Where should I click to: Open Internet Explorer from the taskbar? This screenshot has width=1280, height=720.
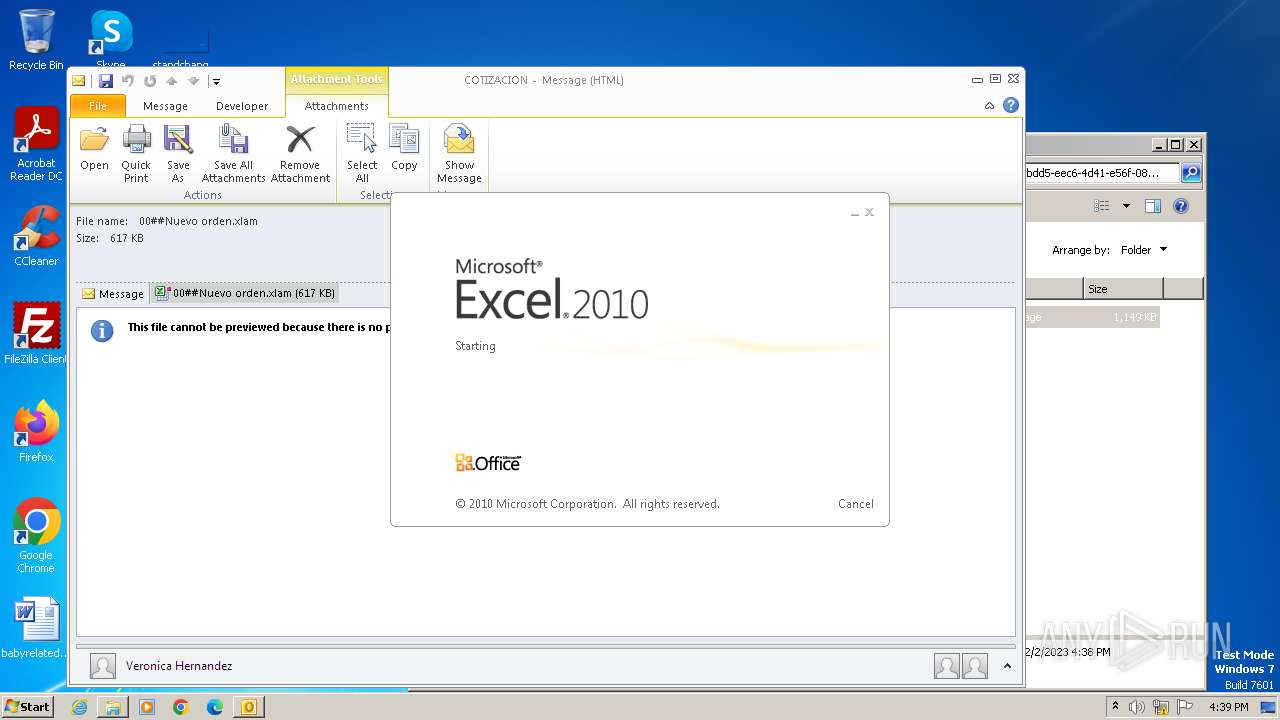pos(79,707)
